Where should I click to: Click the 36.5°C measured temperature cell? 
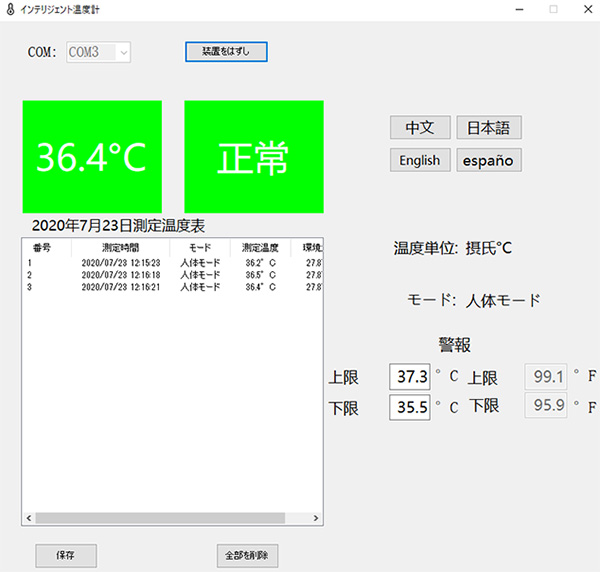pos(260,275)
